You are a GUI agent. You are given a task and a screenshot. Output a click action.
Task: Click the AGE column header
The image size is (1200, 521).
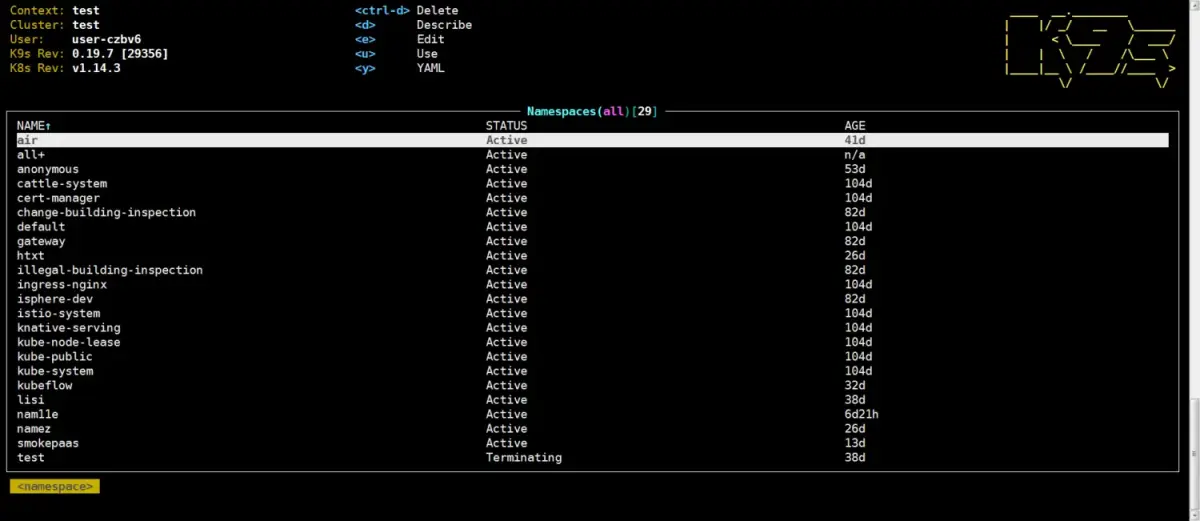pos(855,126)
